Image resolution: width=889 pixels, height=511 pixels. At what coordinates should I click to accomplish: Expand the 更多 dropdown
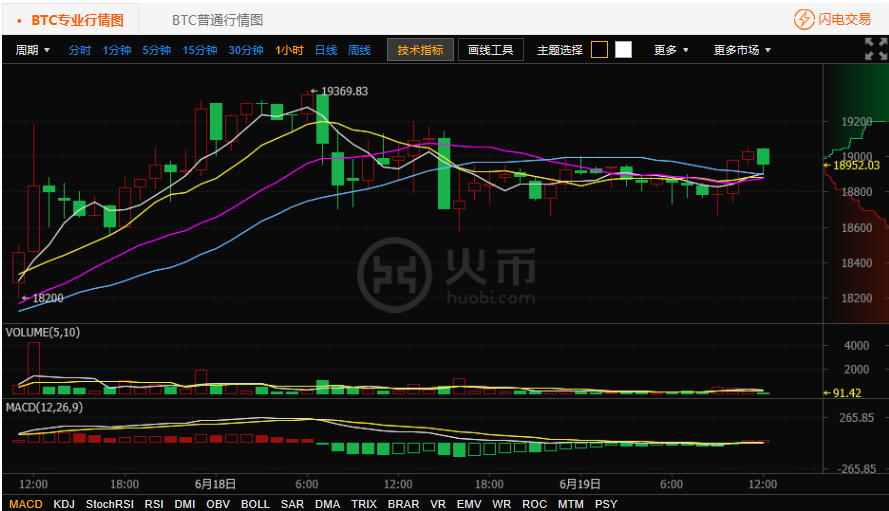(671, 50)
